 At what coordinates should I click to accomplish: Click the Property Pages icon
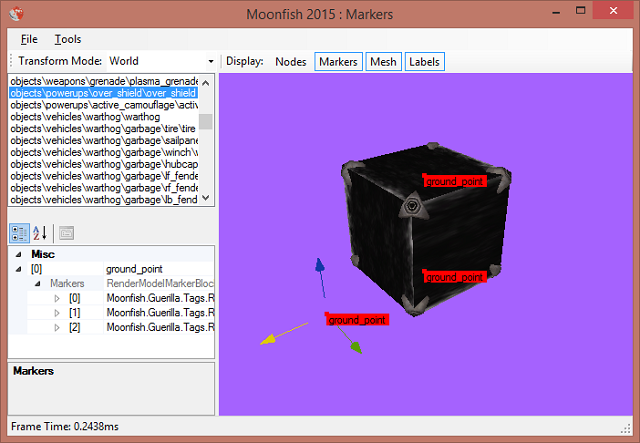click(66, 233)
